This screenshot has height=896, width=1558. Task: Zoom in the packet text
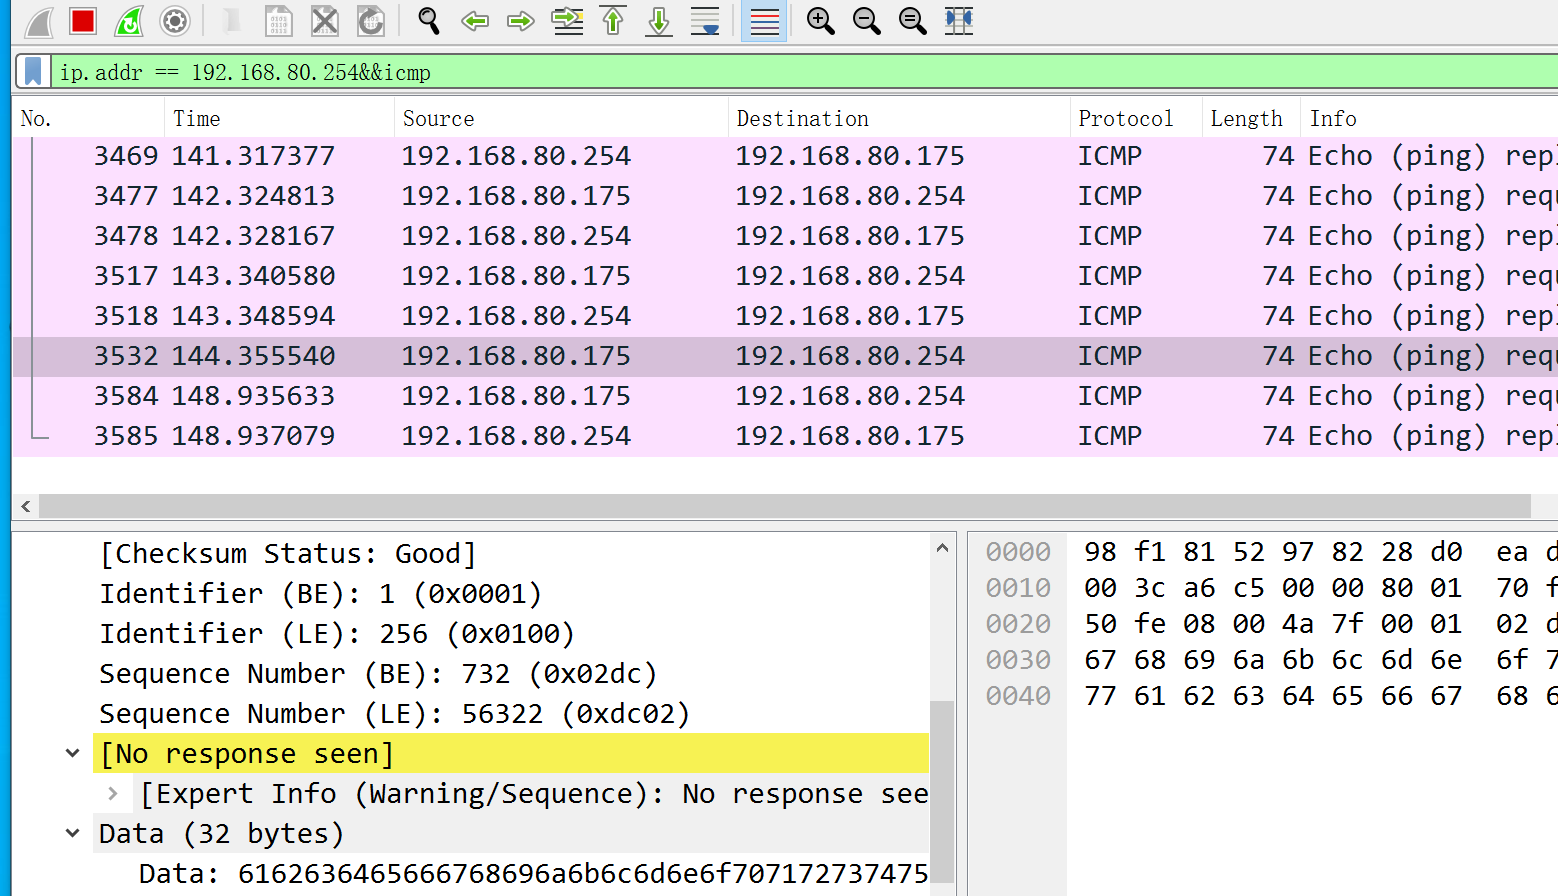820,21
